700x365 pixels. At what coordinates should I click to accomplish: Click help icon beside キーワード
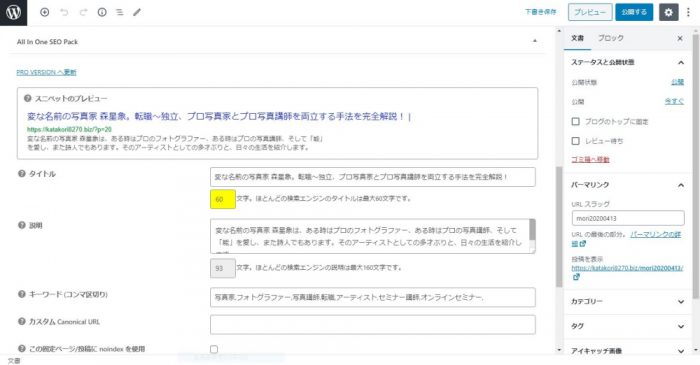(x=21, y=294)
